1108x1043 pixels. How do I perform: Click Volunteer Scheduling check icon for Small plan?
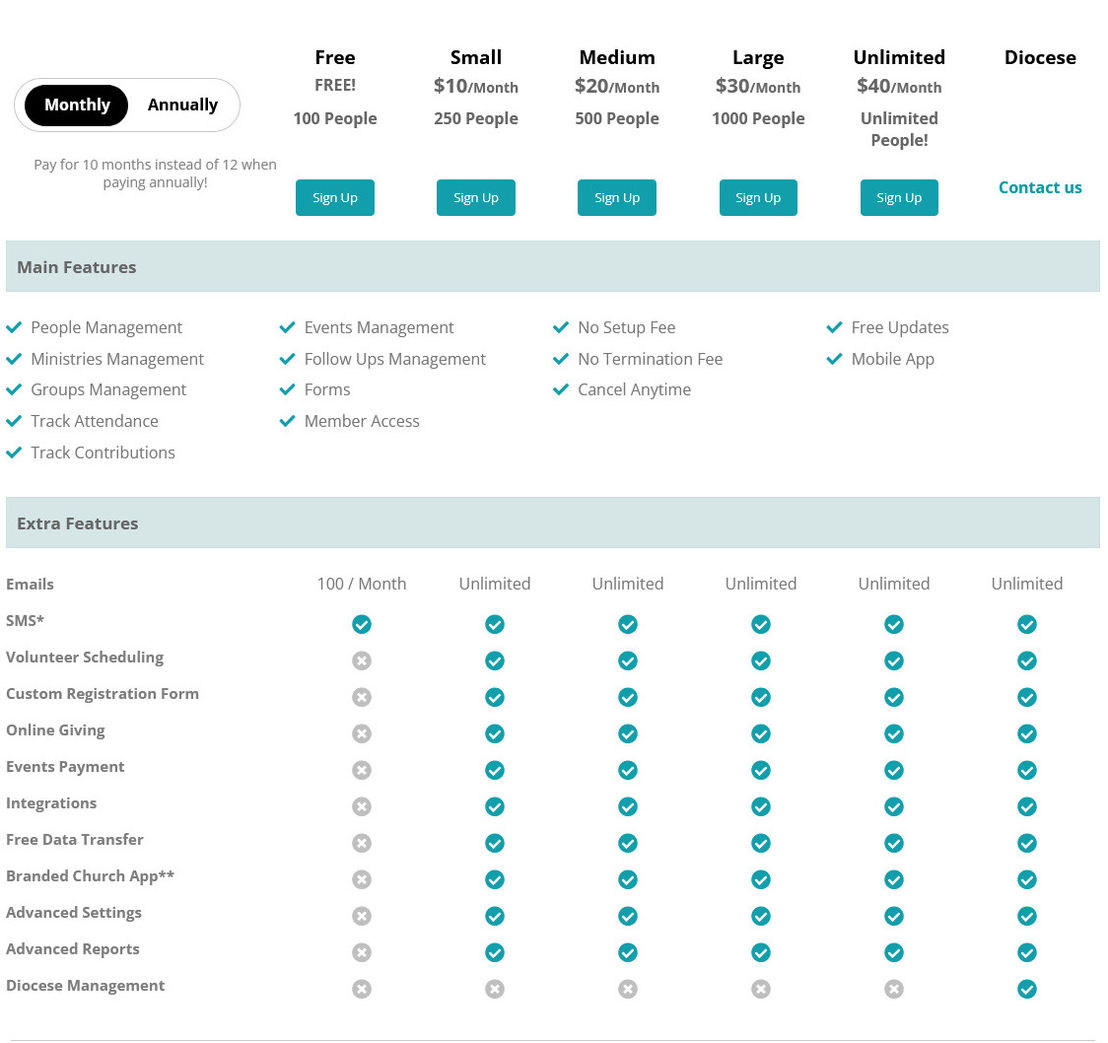point(495,661)
